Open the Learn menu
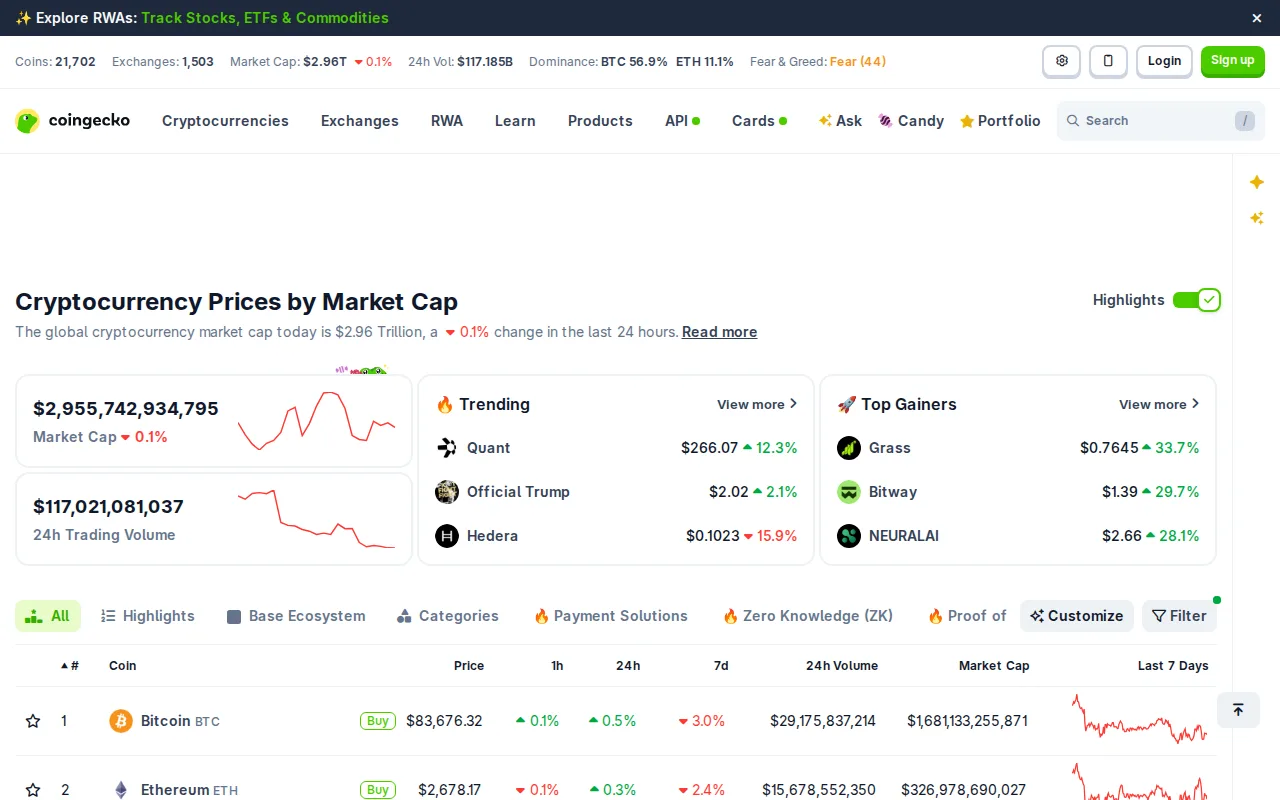The width and height of the screenshot is (1280, 800). (515, 121)
